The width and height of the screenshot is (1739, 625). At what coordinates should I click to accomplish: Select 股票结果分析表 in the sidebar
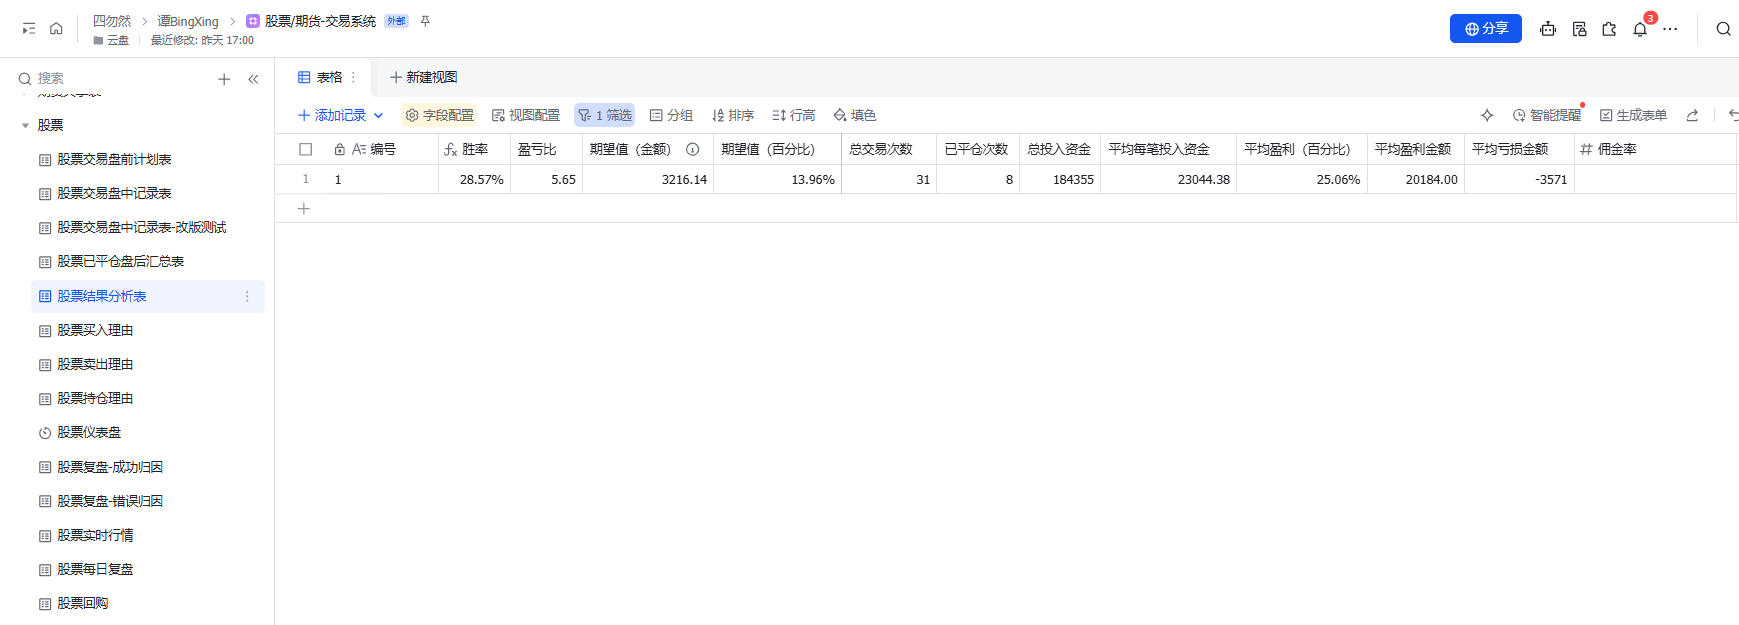pos(148,296)
